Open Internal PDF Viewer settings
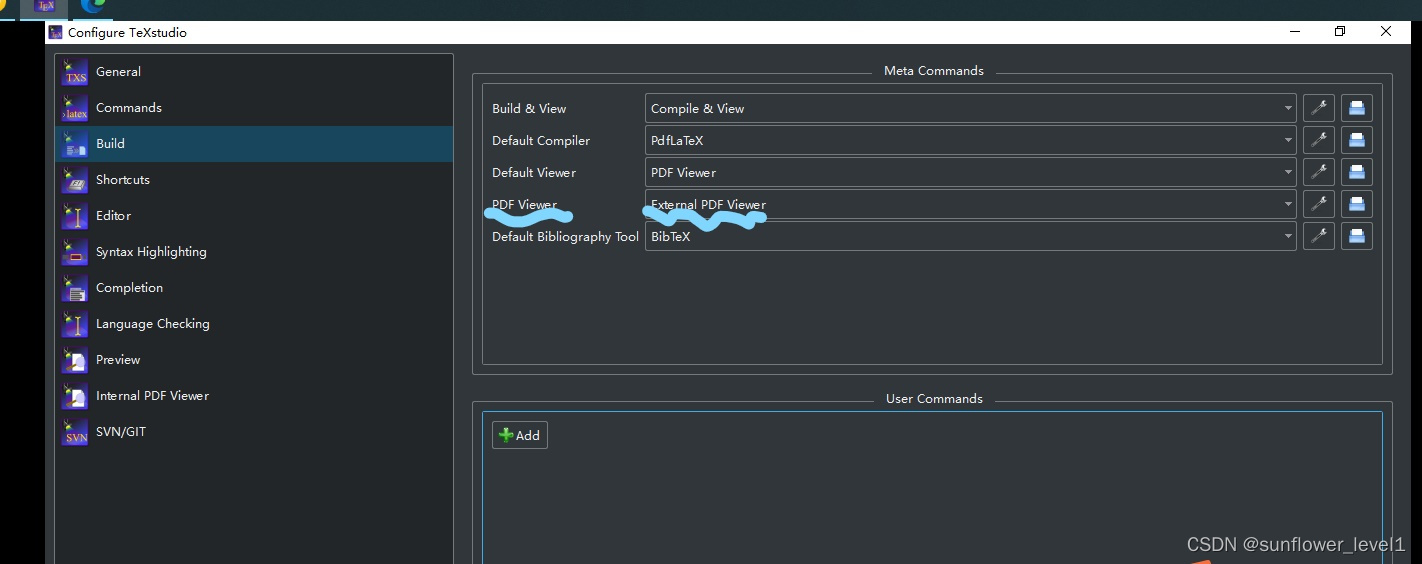 click(x=254, y=396)
